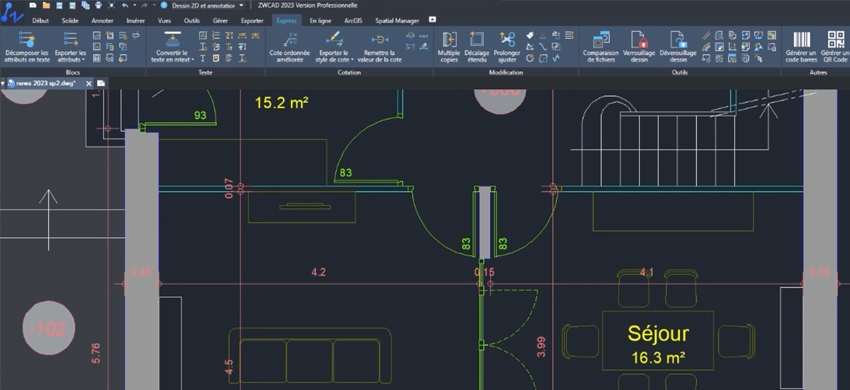Click the Open folder icon in quick access toolbar
The image size is (850, 390).
[46, 5]
